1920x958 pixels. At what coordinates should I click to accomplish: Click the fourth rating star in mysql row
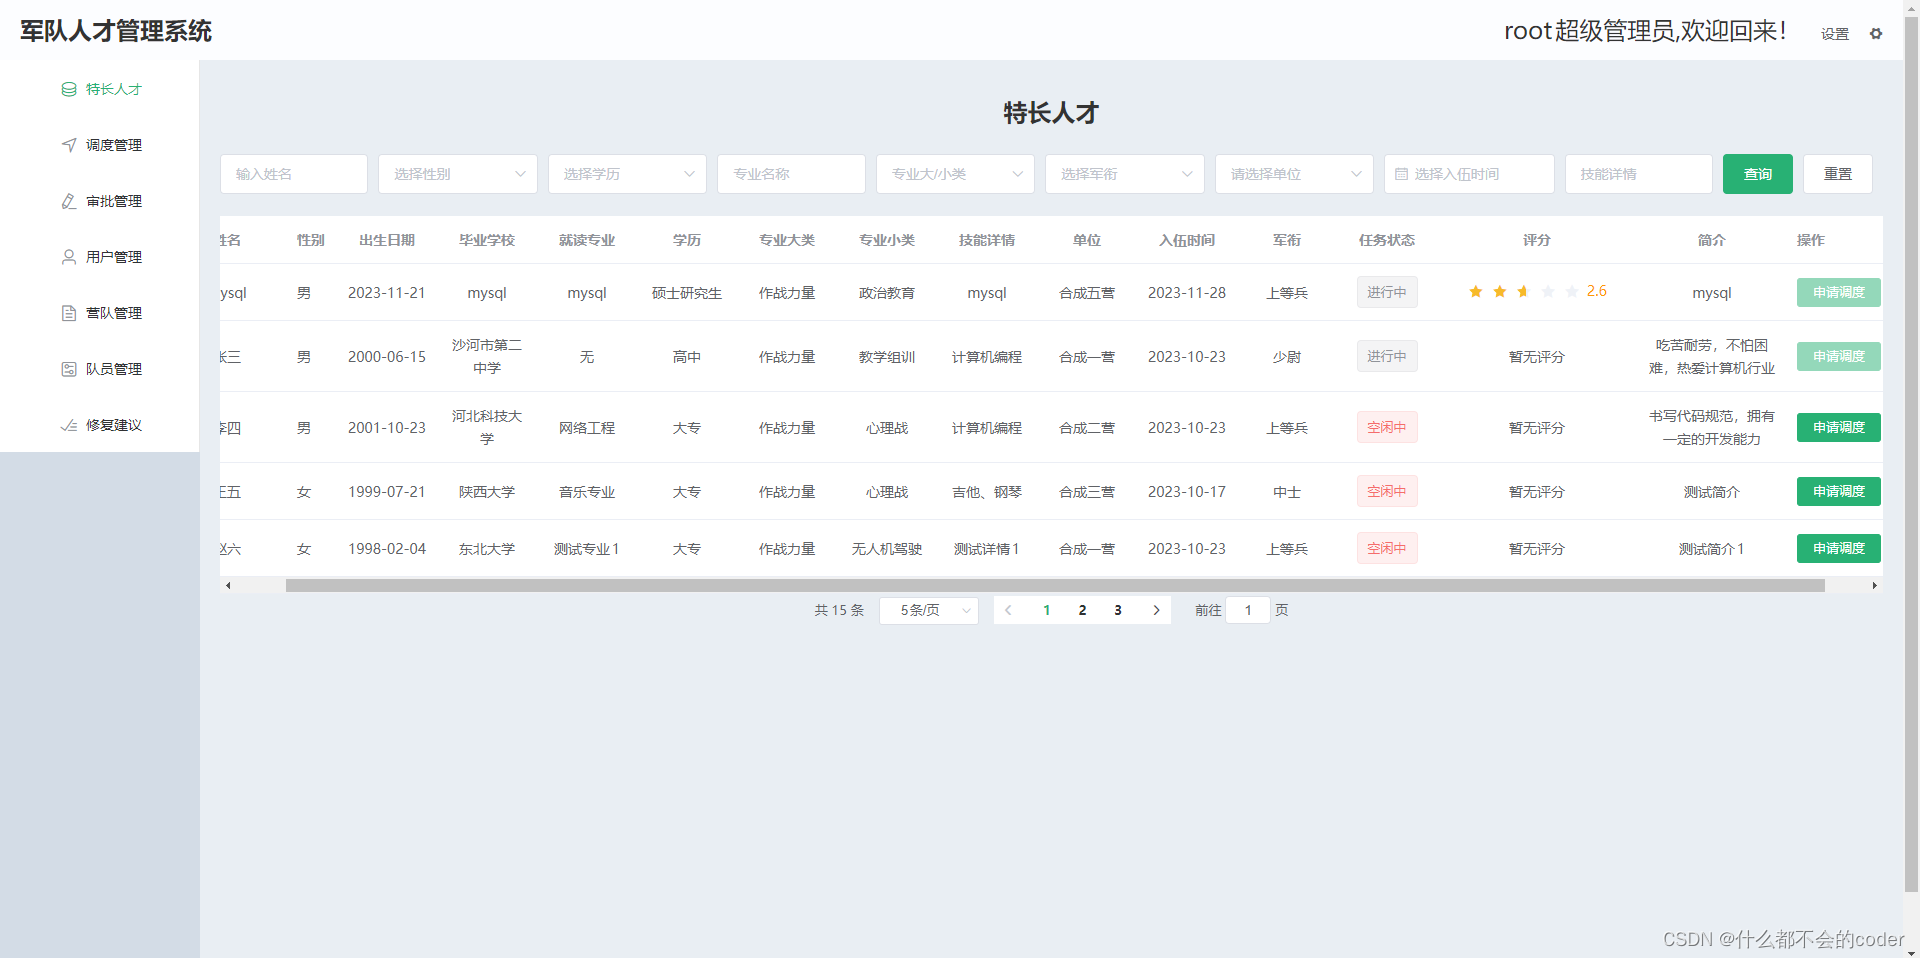tap(1548, 292)
